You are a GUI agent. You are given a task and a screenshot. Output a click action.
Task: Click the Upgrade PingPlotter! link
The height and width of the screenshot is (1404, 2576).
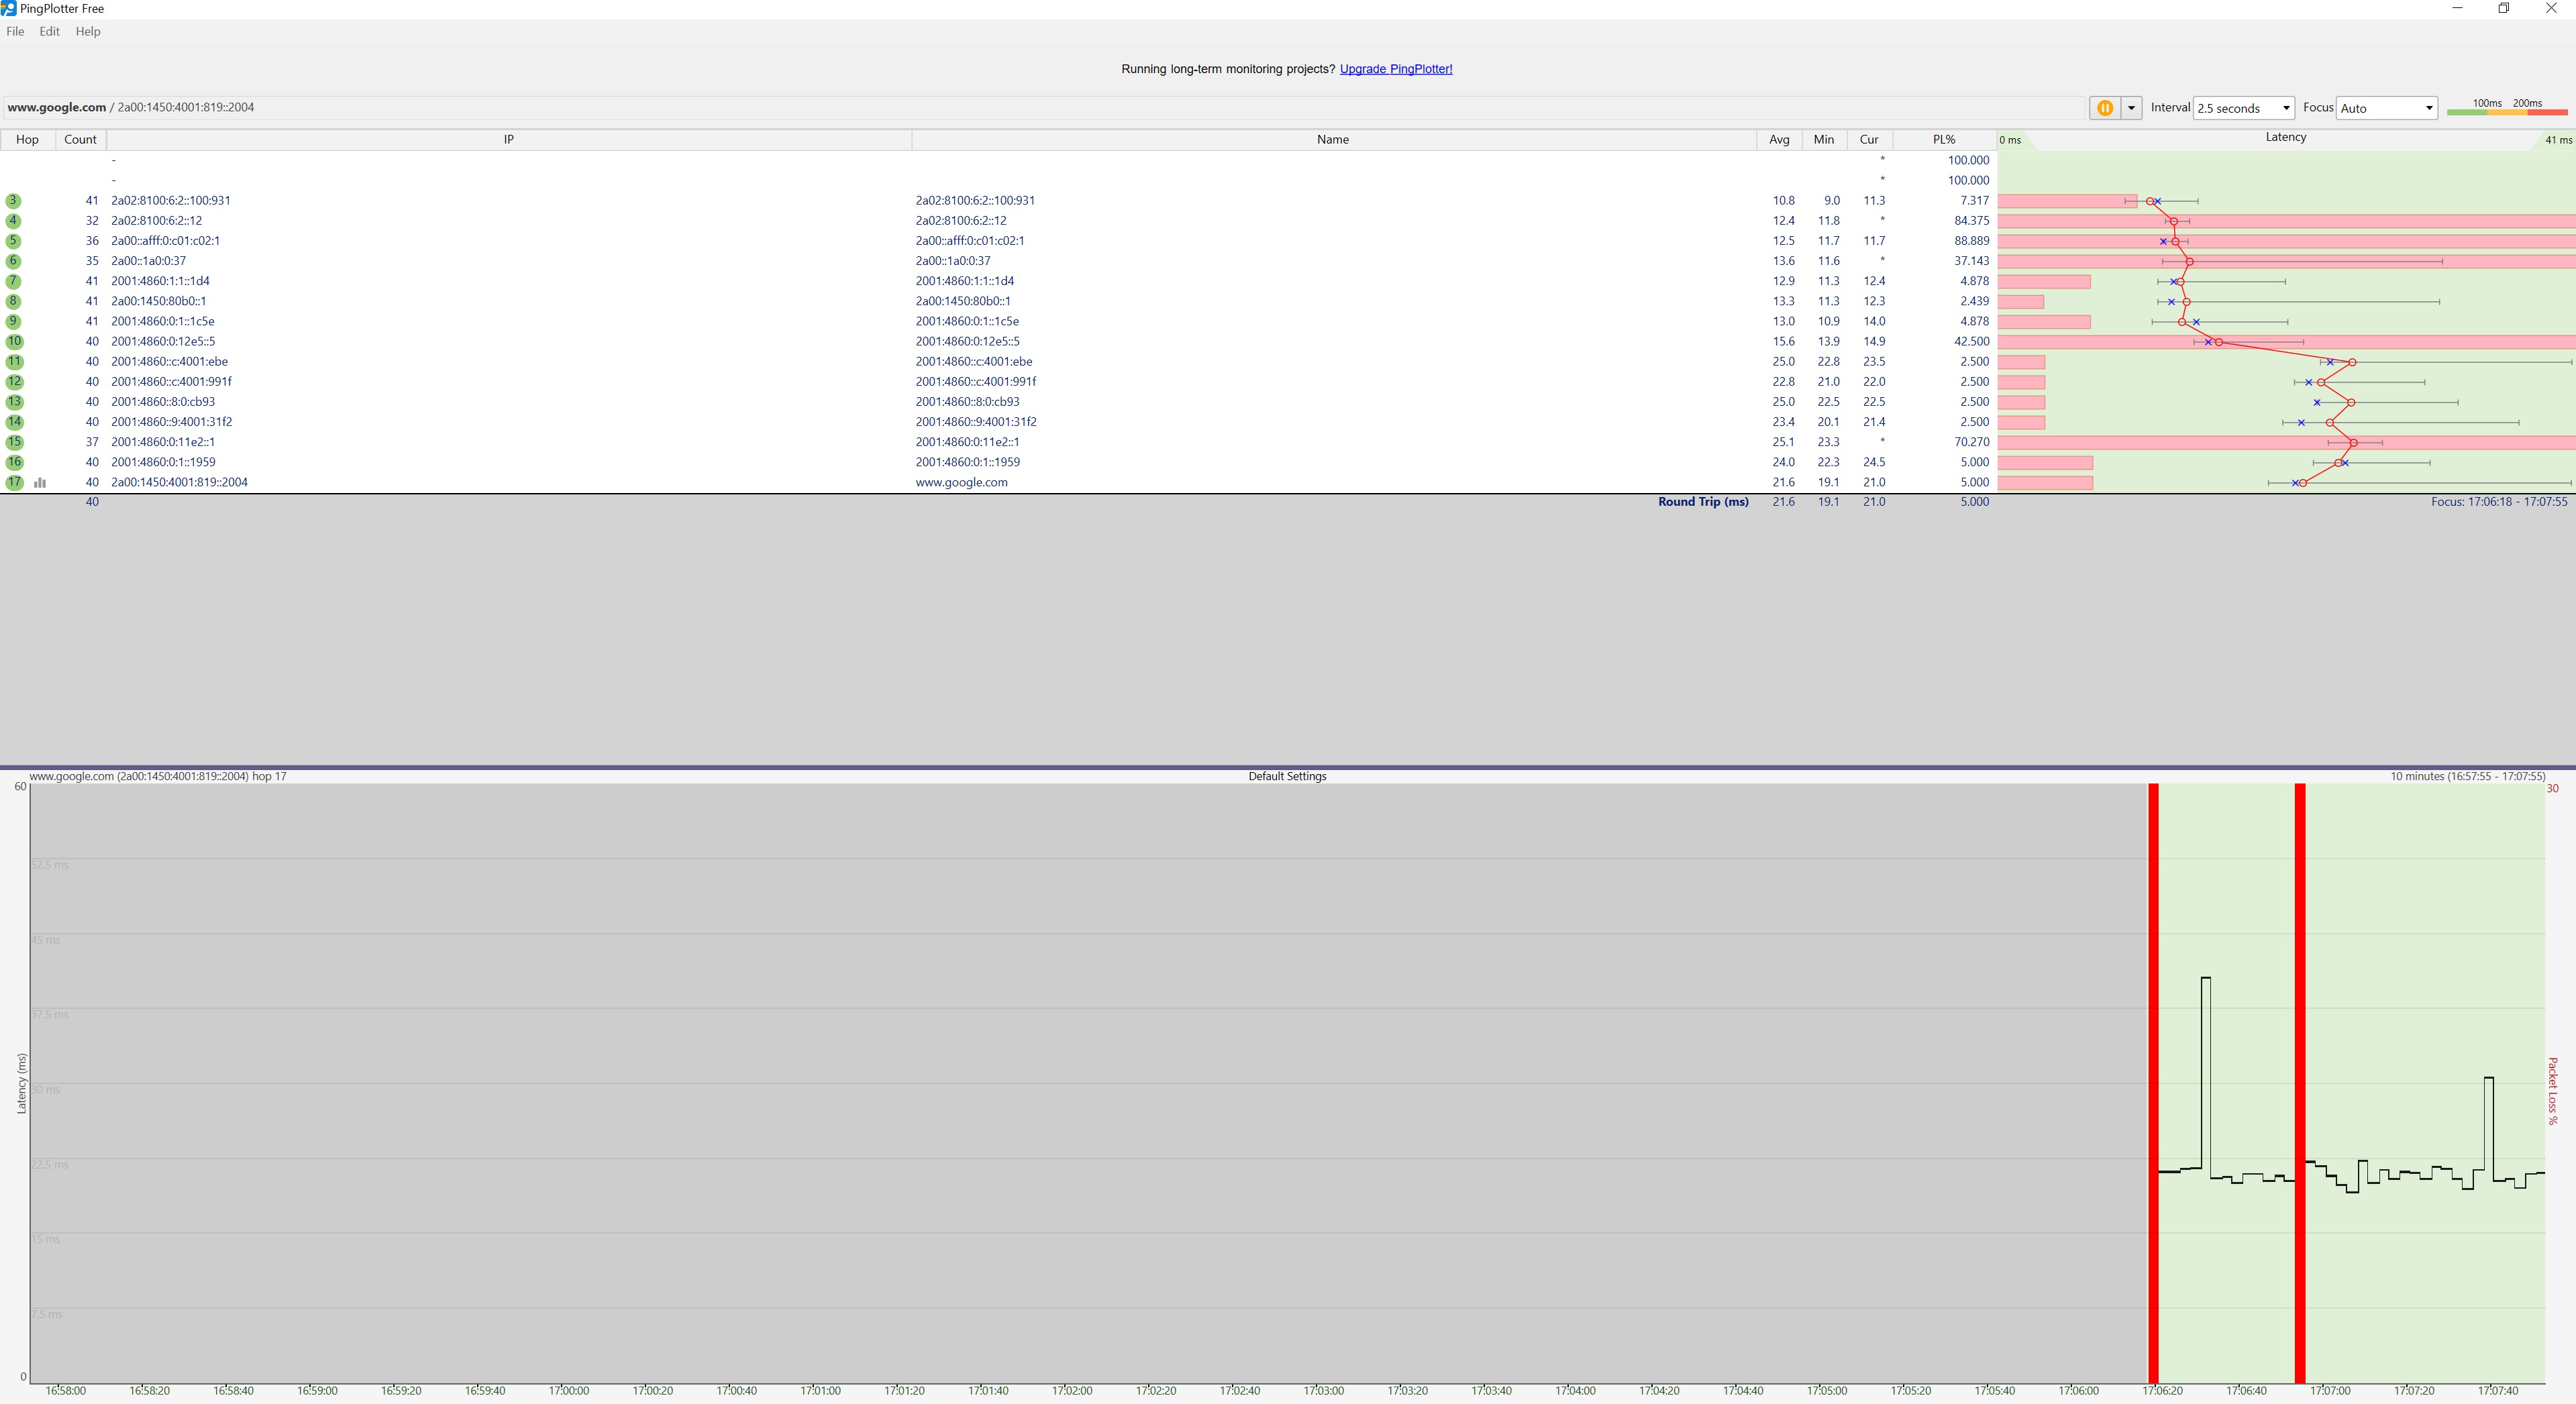[x=1395, y=69]
